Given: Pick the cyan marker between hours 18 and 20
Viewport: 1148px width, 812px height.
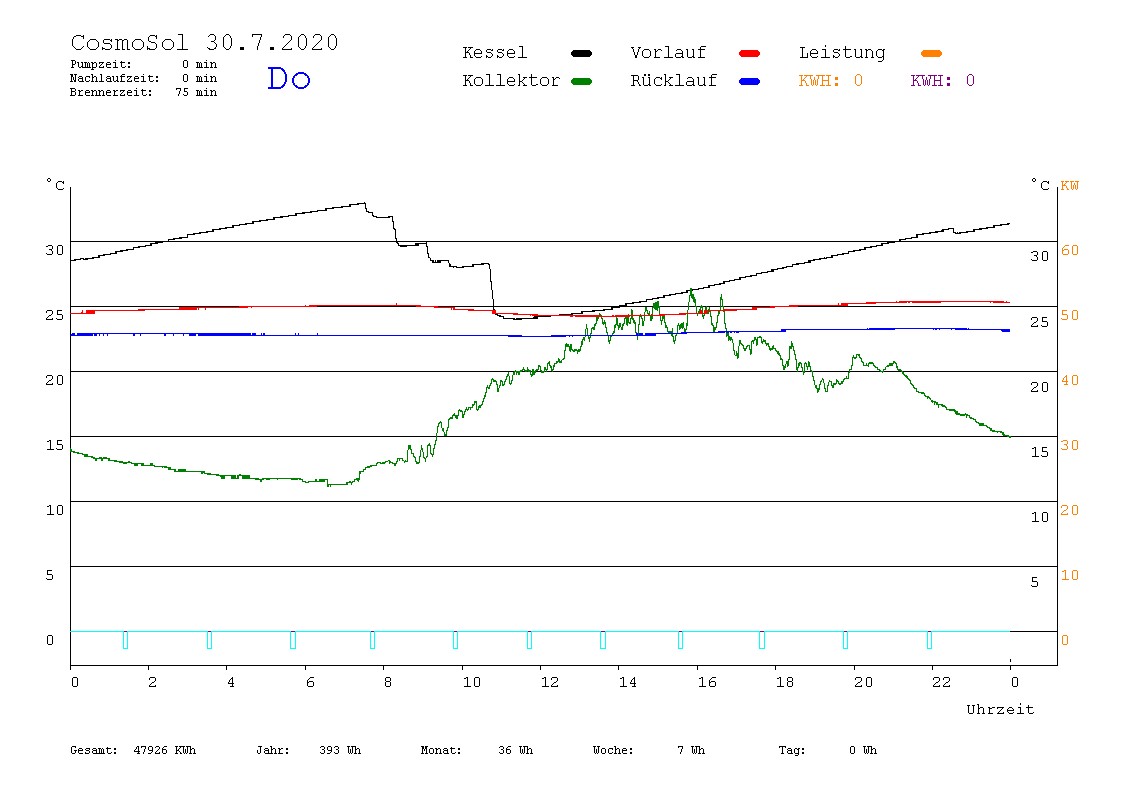Looking at the screenshot, I should 846,640.
